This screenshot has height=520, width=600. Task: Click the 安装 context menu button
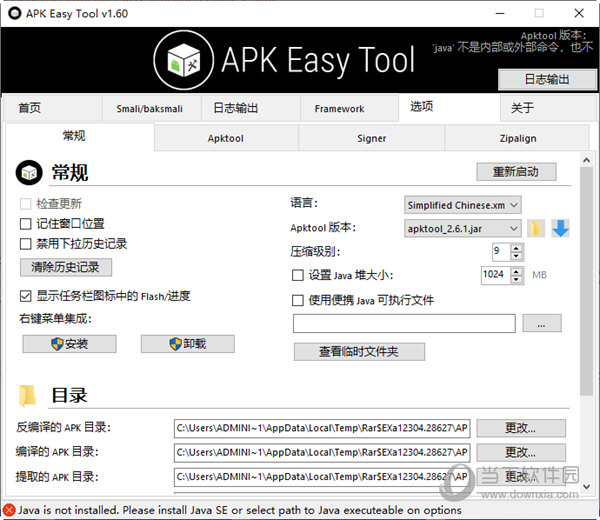tap(69, 344)
